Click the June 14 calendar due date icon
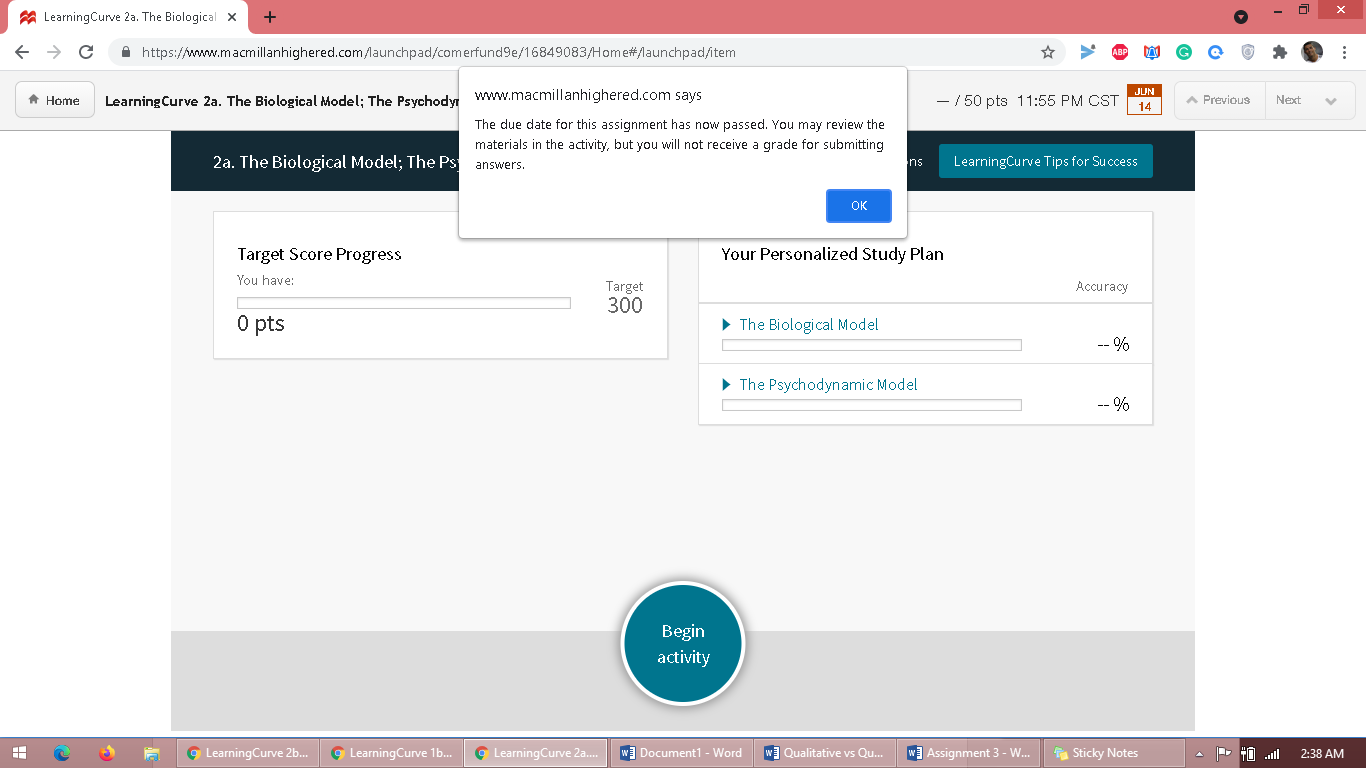Viewport: 1366px width, 768px height. (x=1144, y=100)
